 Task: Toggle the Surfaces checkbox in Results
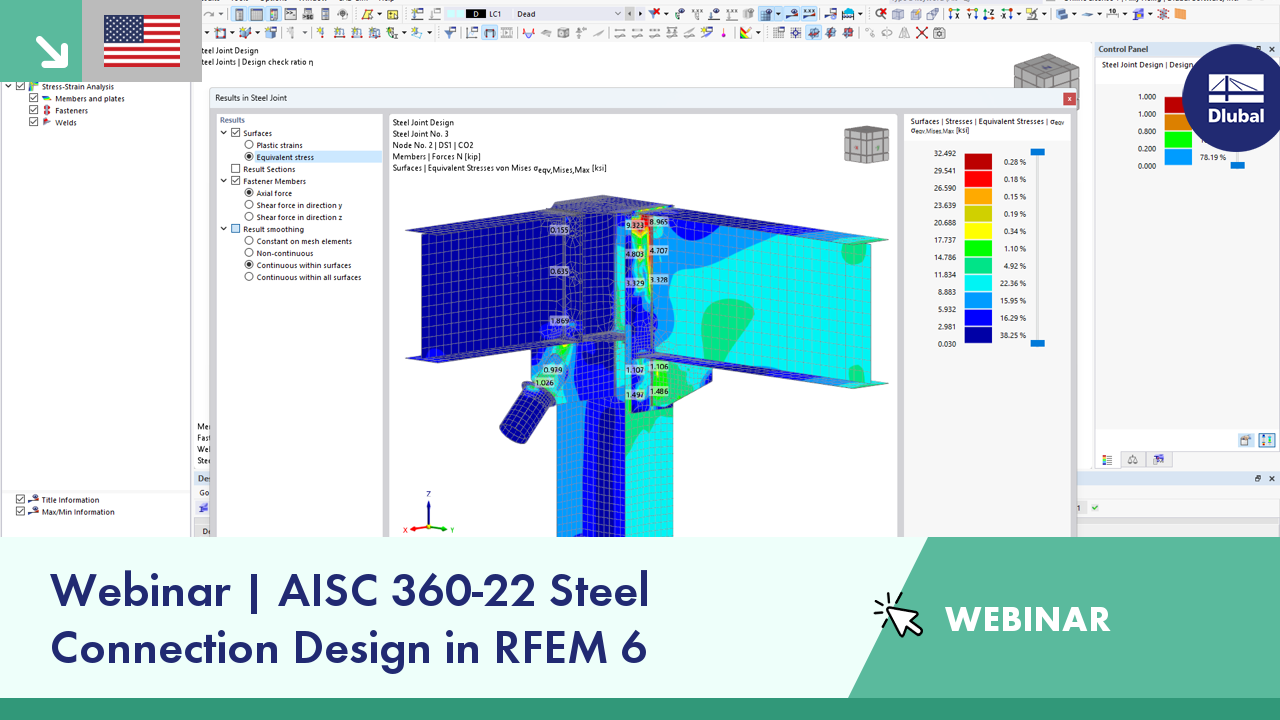click(x=236, y=133)
